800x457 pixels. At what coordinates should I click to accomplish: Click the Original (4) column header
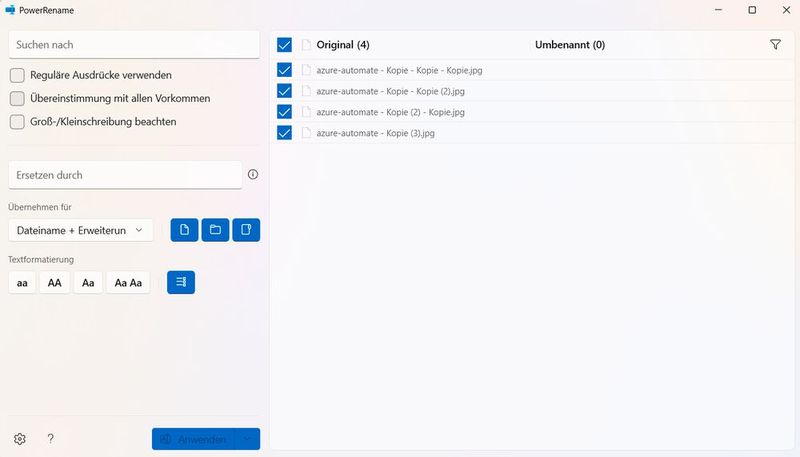pos(343,45)
